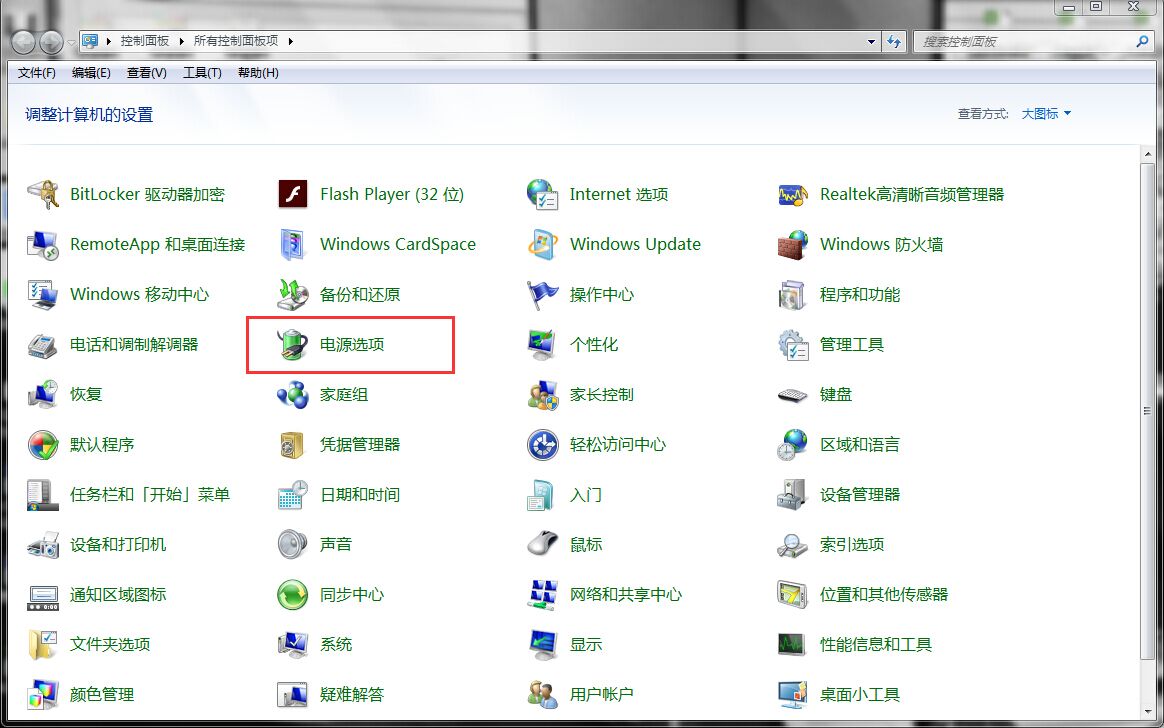Open the 电话和调制解调器 icon
Viewport: 1164px width, 728px height.
[42, 345]
